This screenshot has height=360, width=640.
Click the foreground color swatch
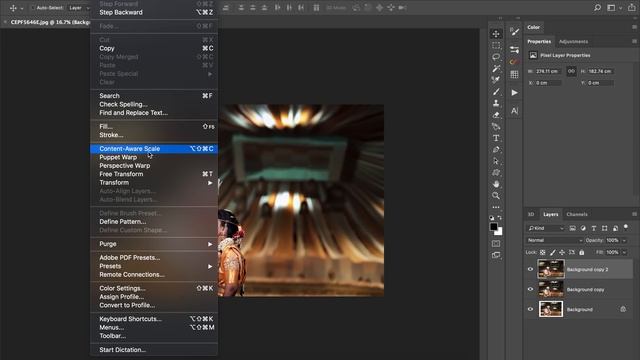pyautogui.click(x=493, y=227)
